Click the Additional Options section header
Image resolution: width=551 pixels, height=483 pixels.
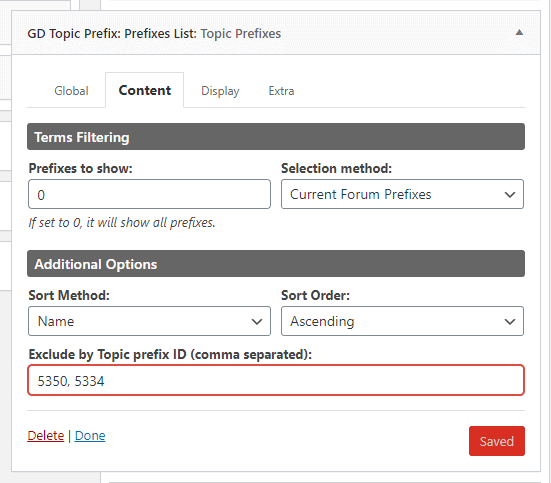276,264
